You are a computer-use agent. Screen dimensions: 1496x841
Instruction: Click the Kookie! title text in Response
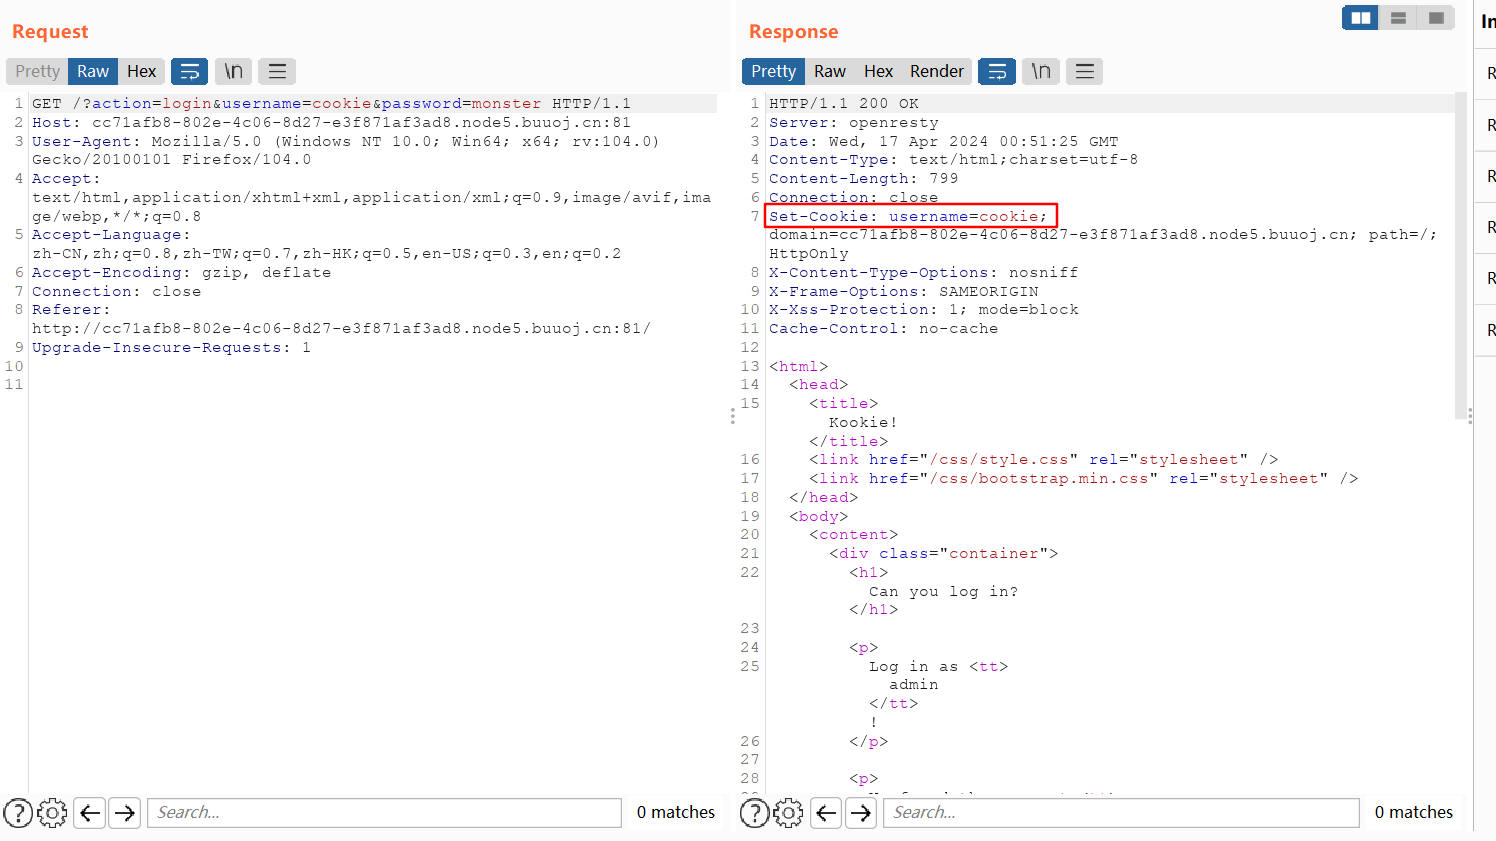point(863,422)
